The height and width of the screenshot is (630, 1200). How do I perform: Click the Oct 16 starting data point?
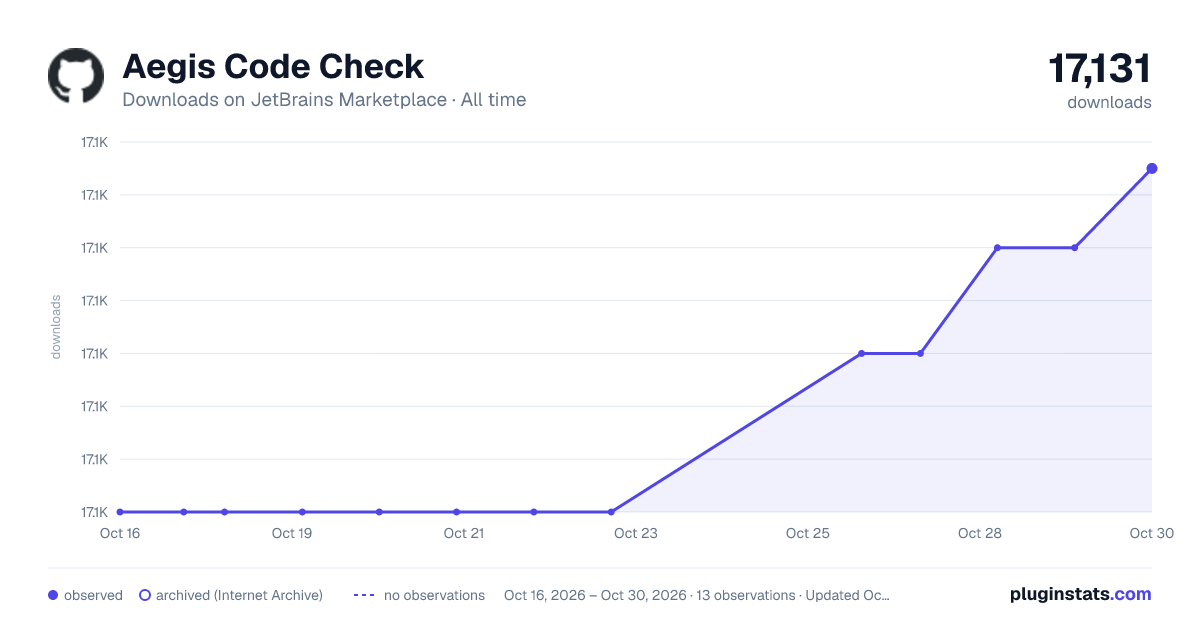pyautogui.click(x=120, y=512)
